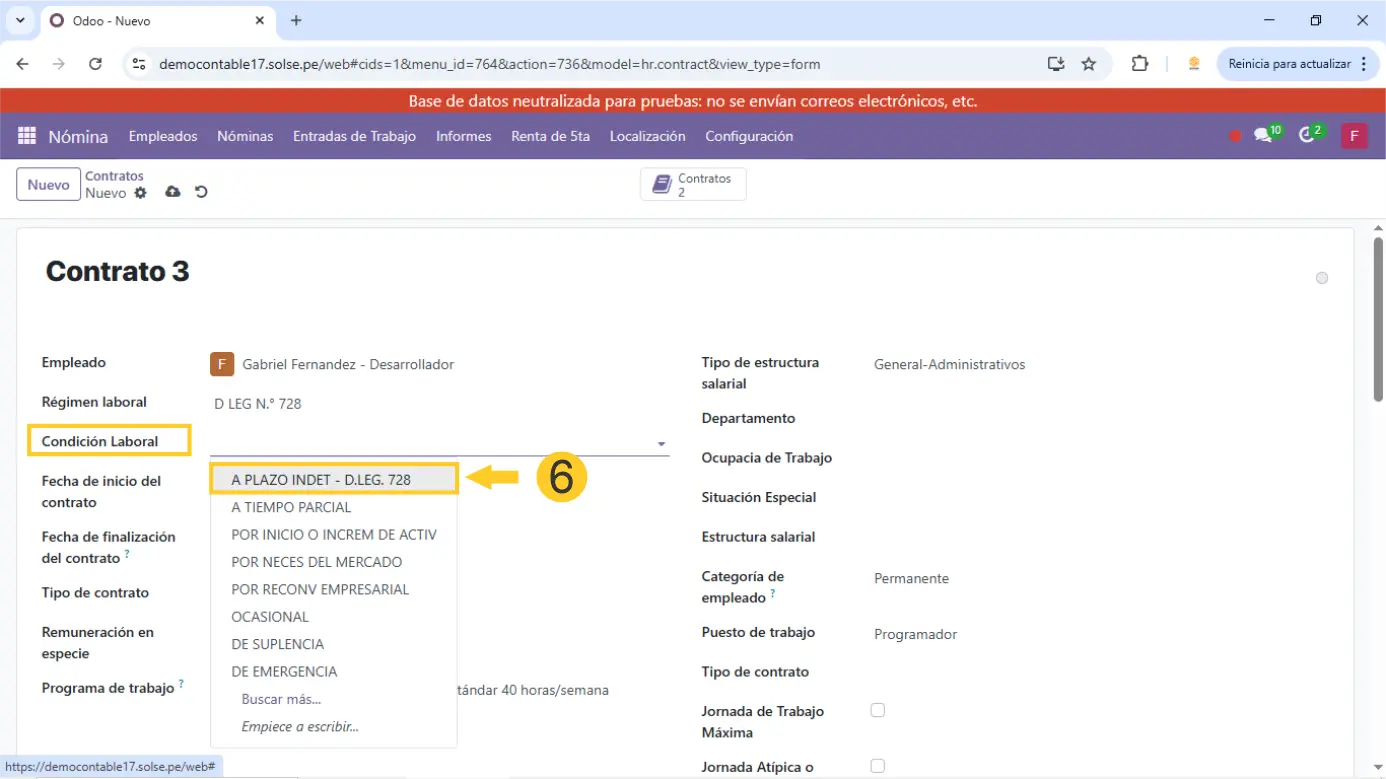Open the Empleados menu
1386x779 pixels.
click(x=163, y=136)
